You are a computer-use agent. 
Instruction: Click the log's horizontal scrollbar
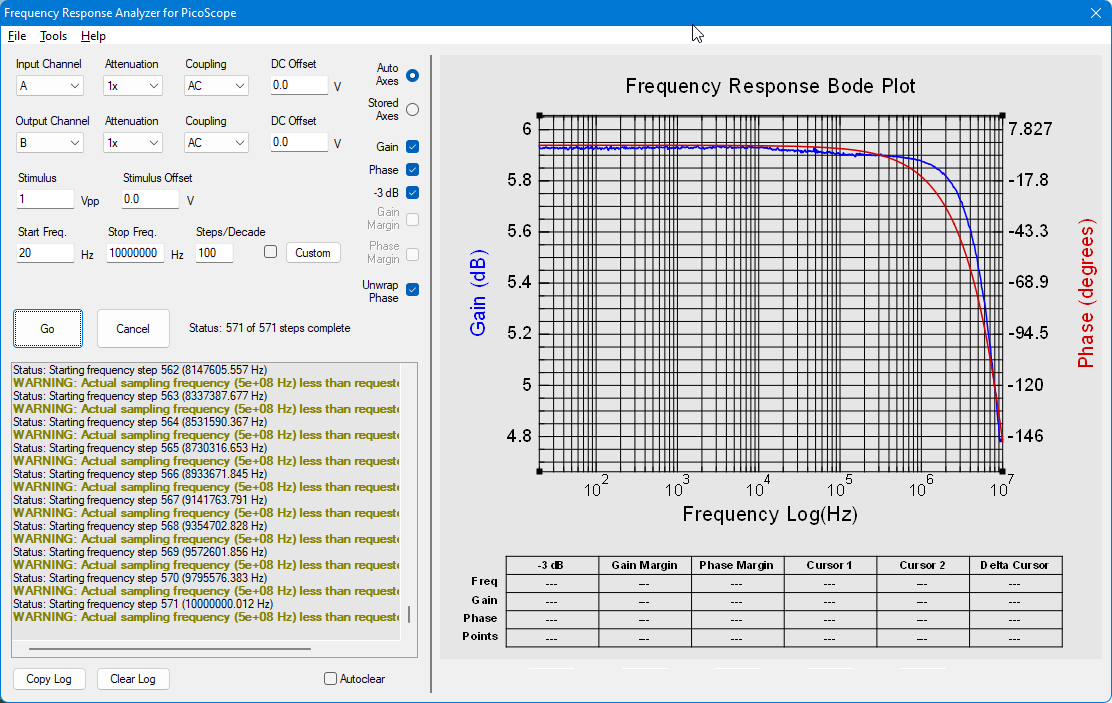[x=169, y=648]
